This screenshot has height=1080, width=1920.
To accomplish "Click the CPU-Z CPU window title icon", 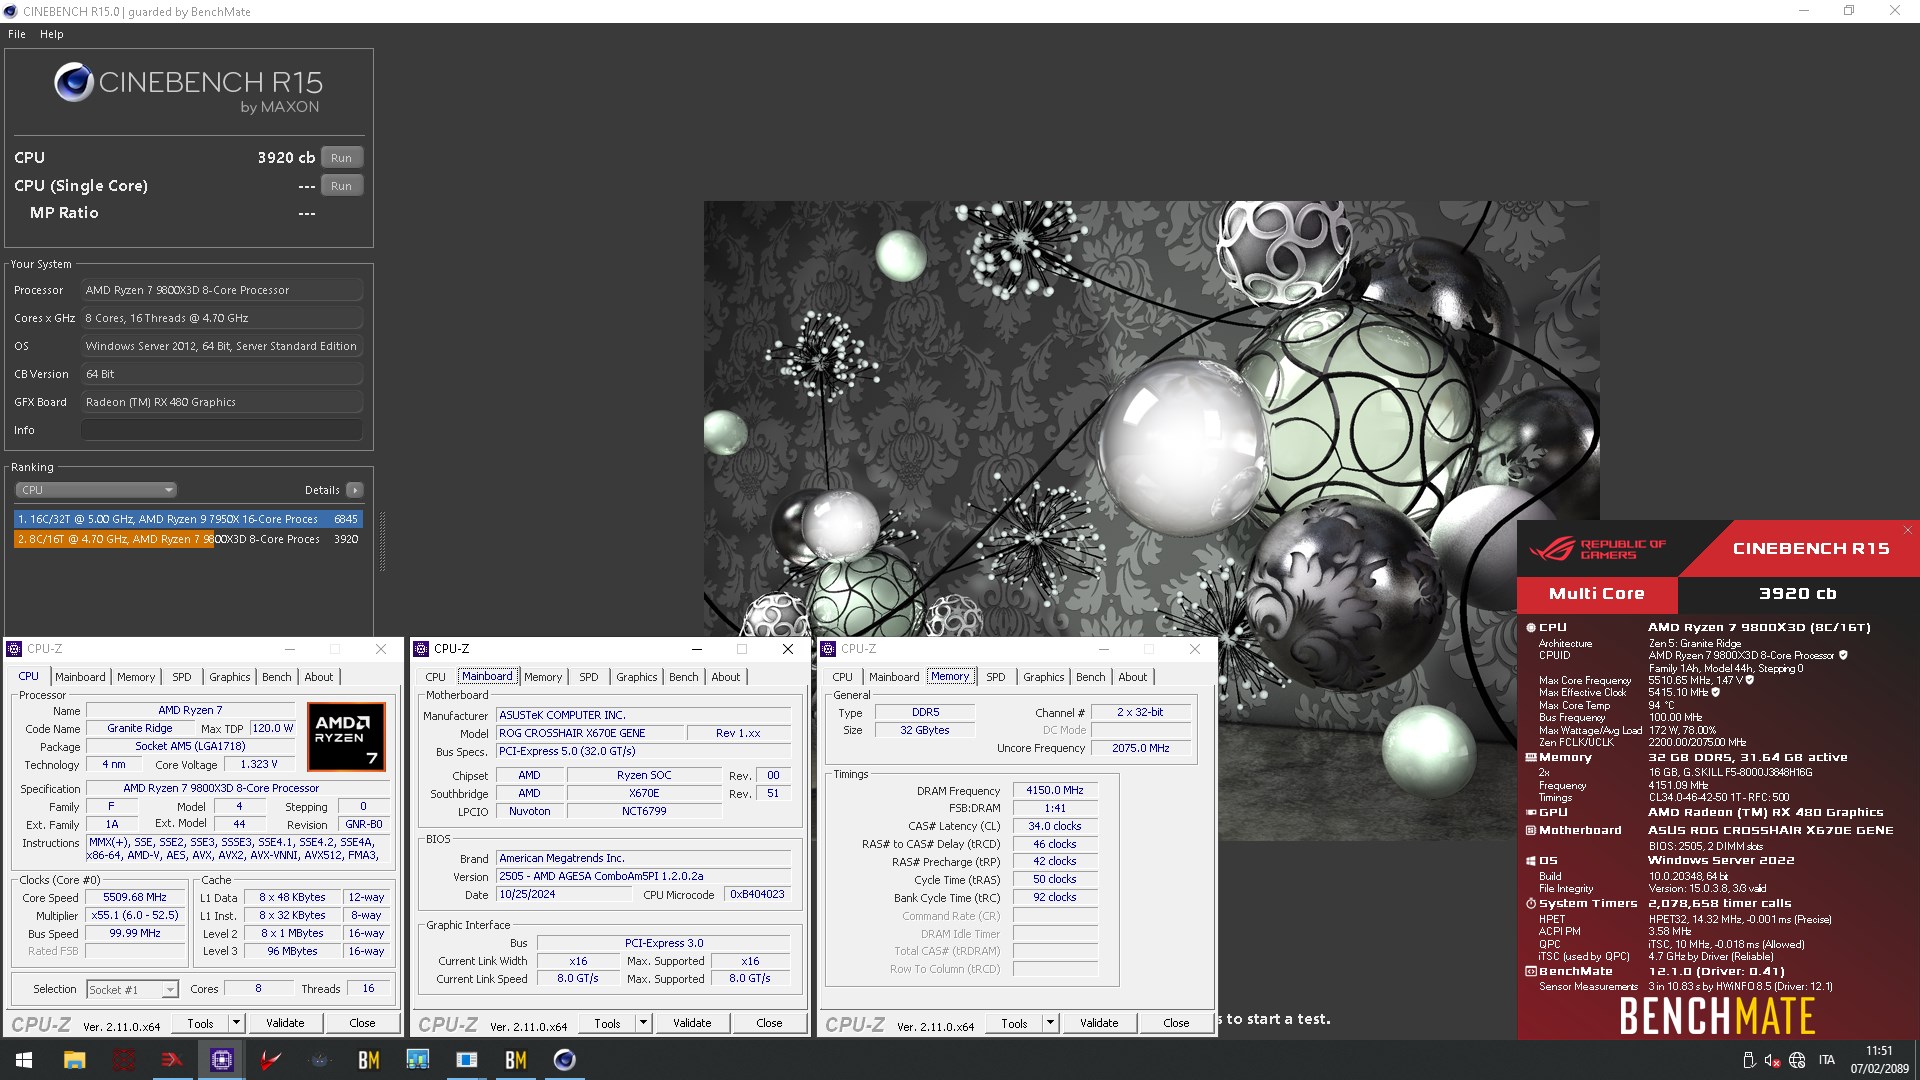I will [14, 649].
